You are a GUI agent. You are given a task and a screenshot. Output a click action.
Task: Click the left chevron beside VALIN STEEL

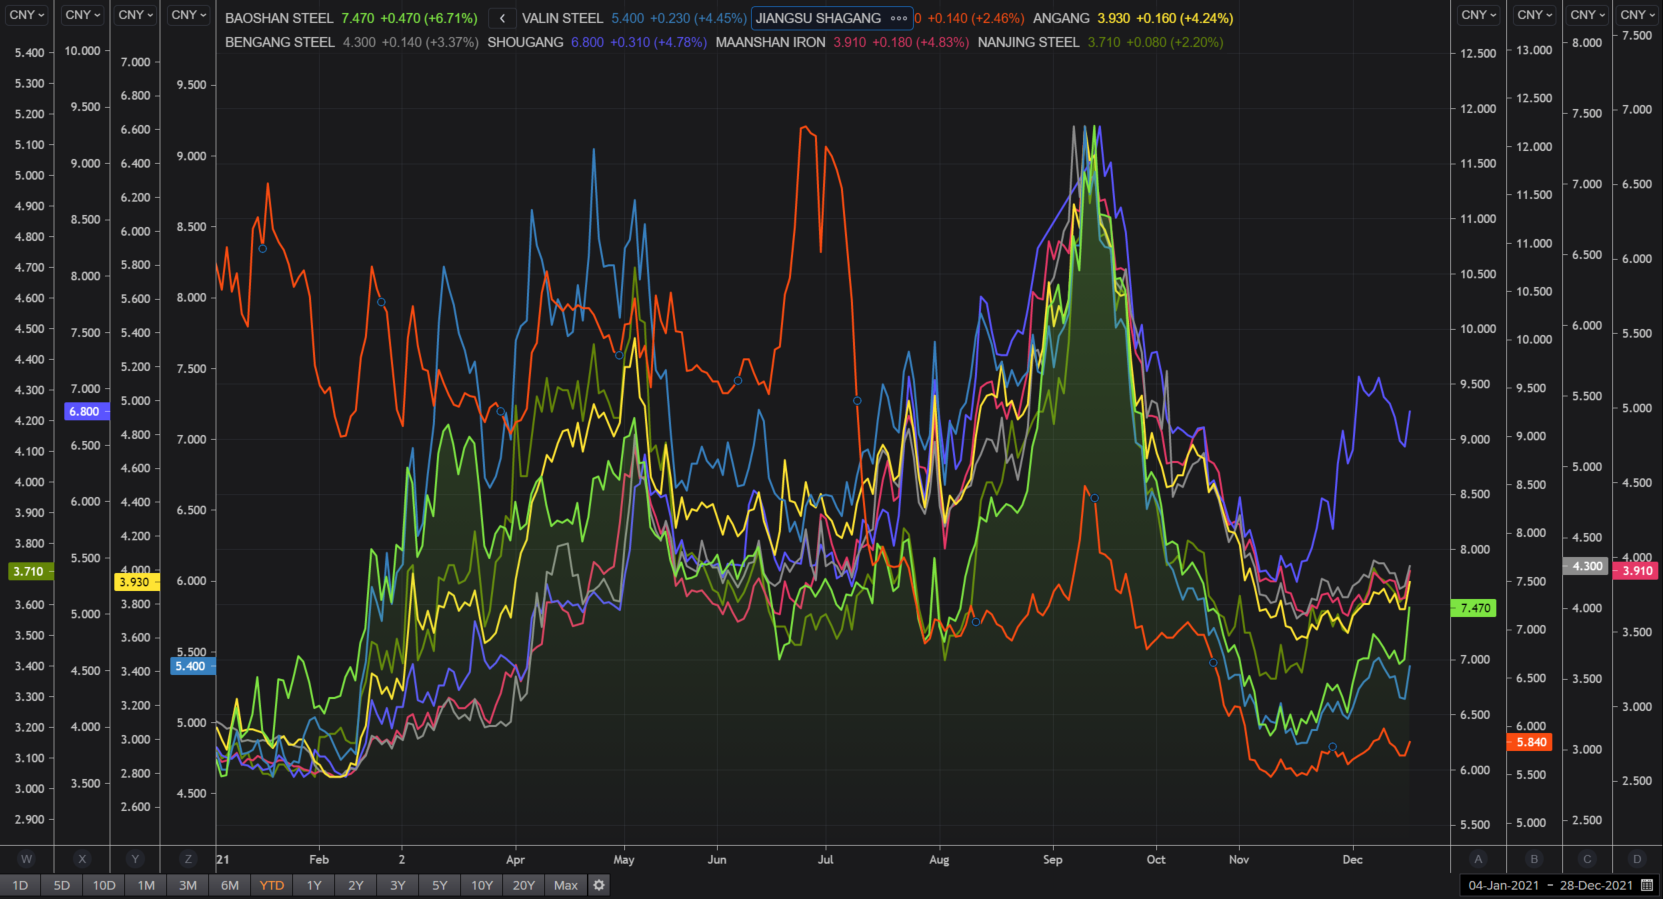[502, 18]
